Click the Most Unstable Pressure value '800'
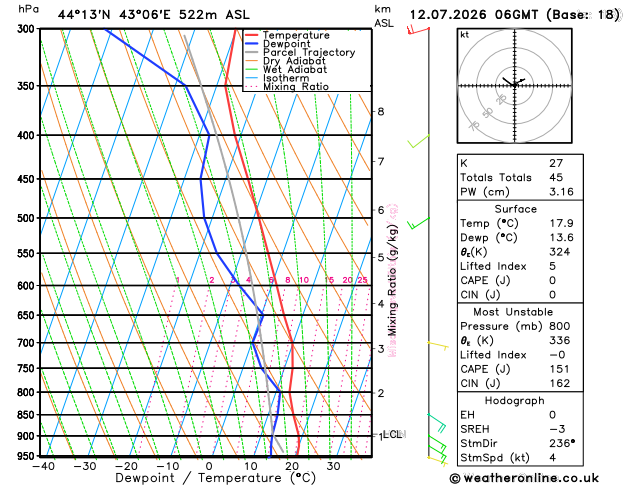 pyautogui.click(x=560, y=326)
